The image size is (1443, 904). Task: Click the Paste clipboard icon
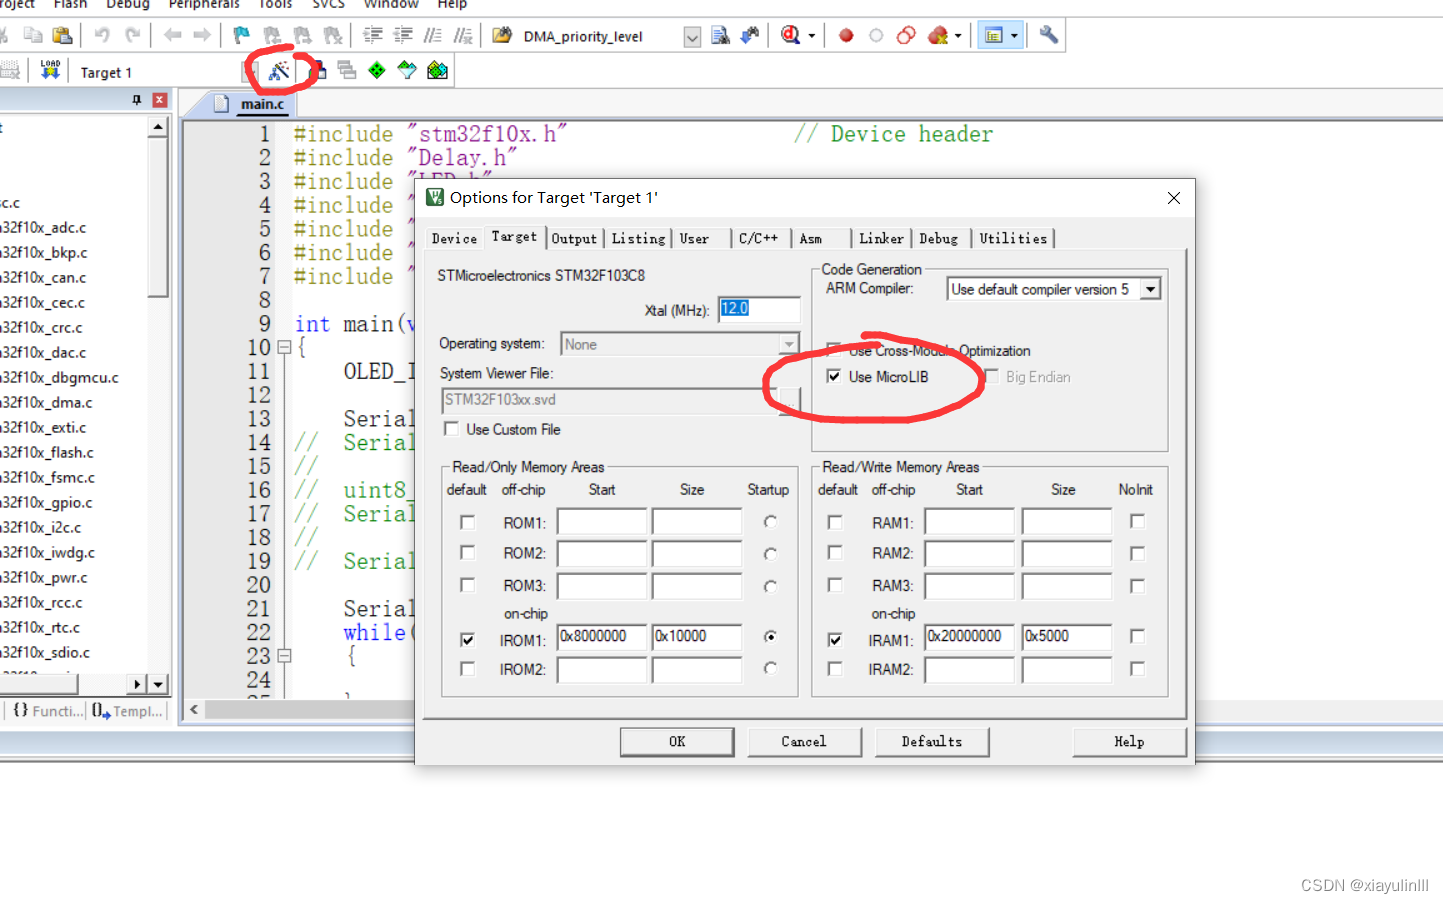click(62, 35)
